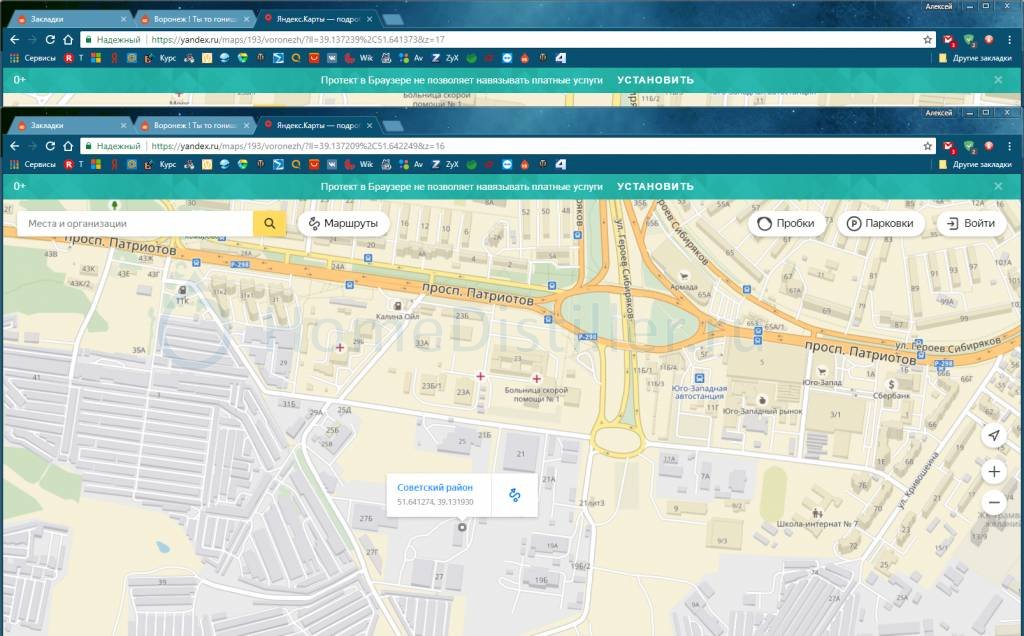Zoom out the map with the minus button
The width and height of the screenshot is (1024, 636).
click(994, 502)
